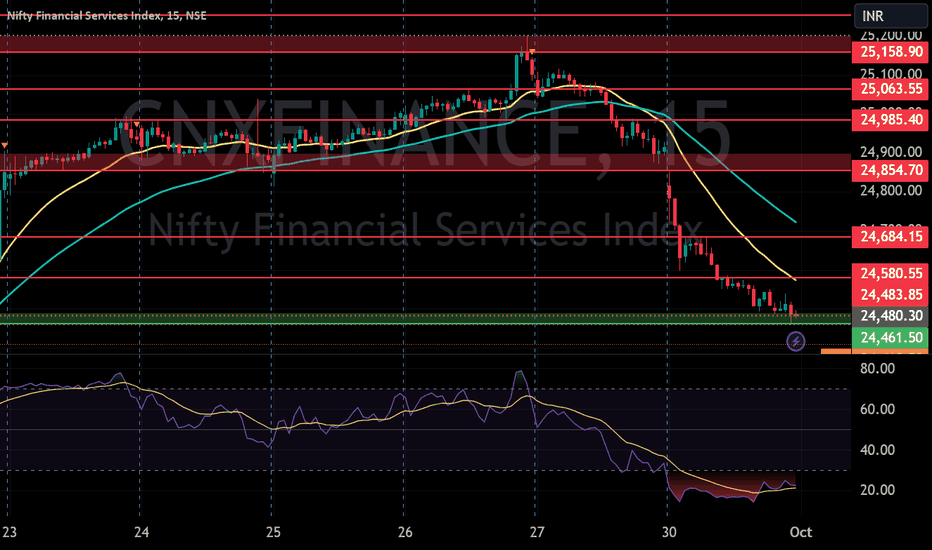Select the 24,580.55 price label
Viewport: 932px width, 550px height.
click(x=890, y=274)
